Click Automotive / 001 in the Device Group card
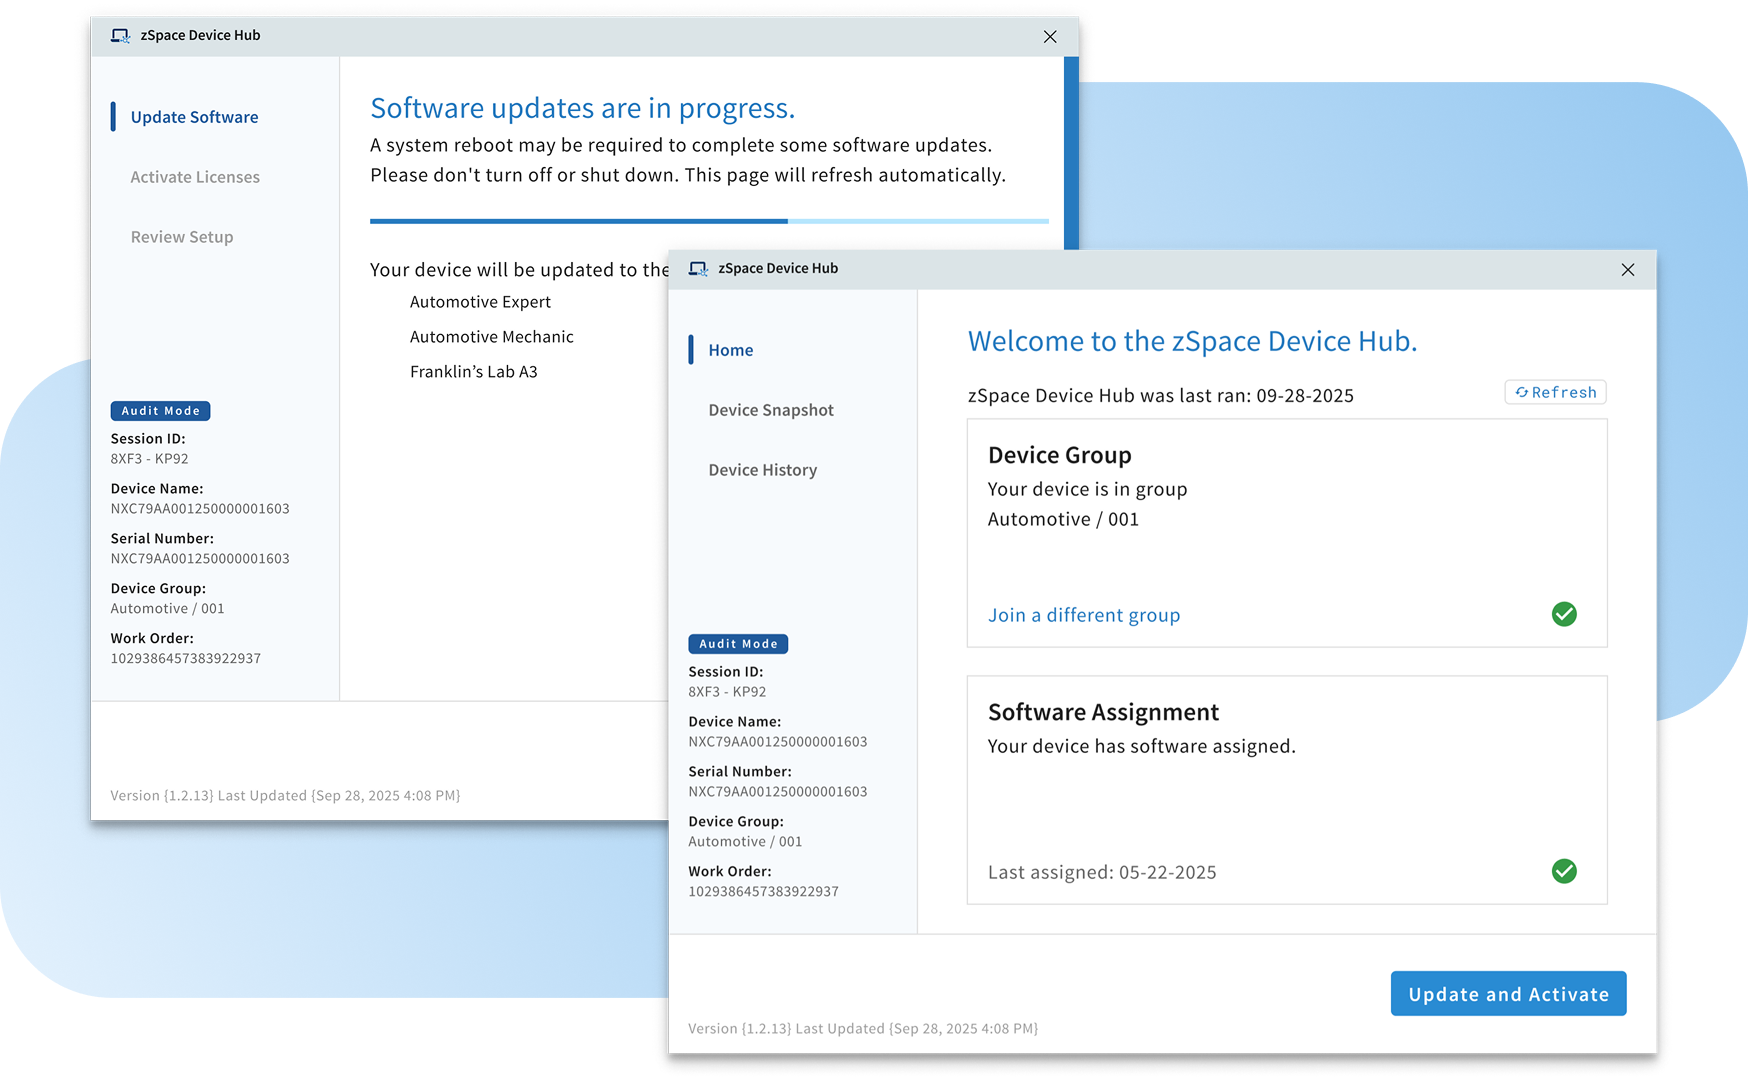 pyautogui.click(x=1063, y=519)
